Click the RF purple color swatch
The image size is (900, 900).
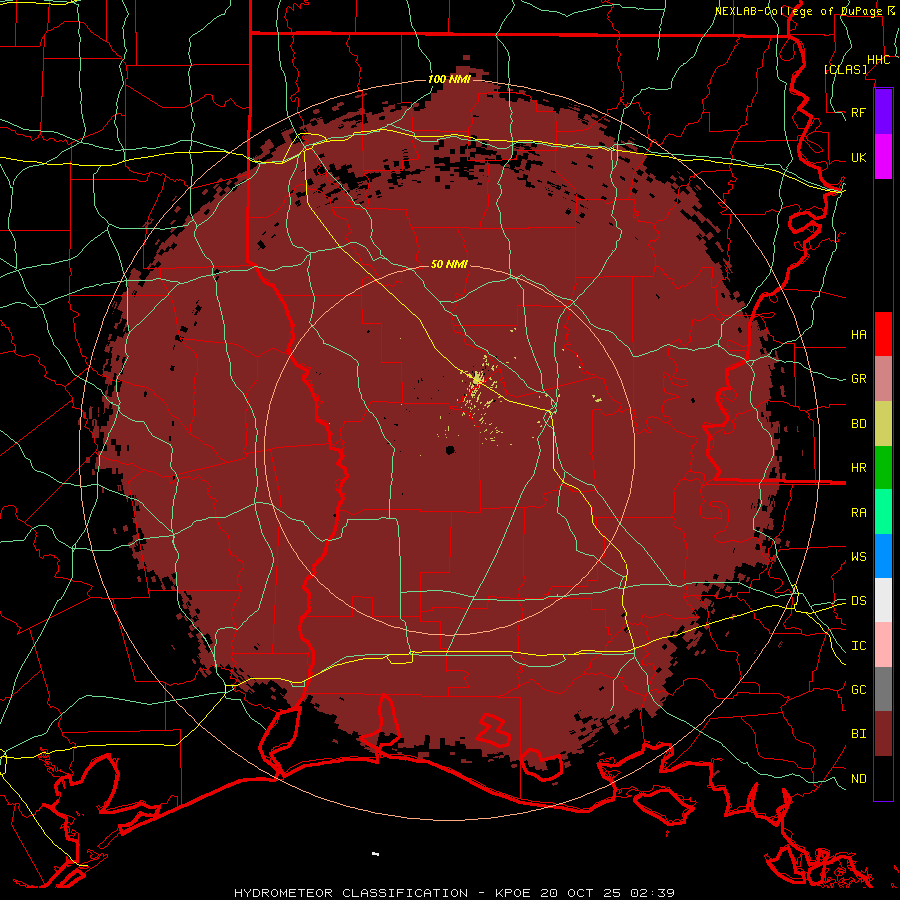[x=883, y=112]
